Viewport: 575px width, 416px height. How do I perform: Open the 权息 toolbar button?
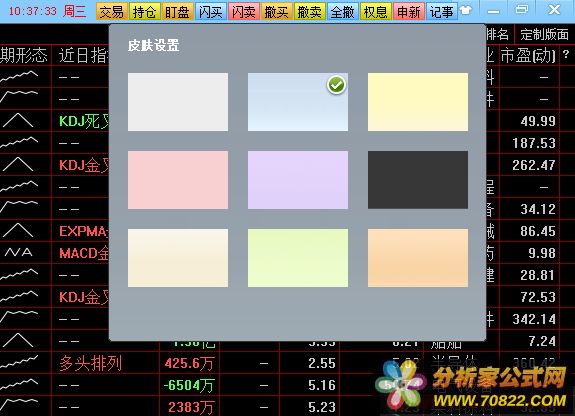point(376,12)
